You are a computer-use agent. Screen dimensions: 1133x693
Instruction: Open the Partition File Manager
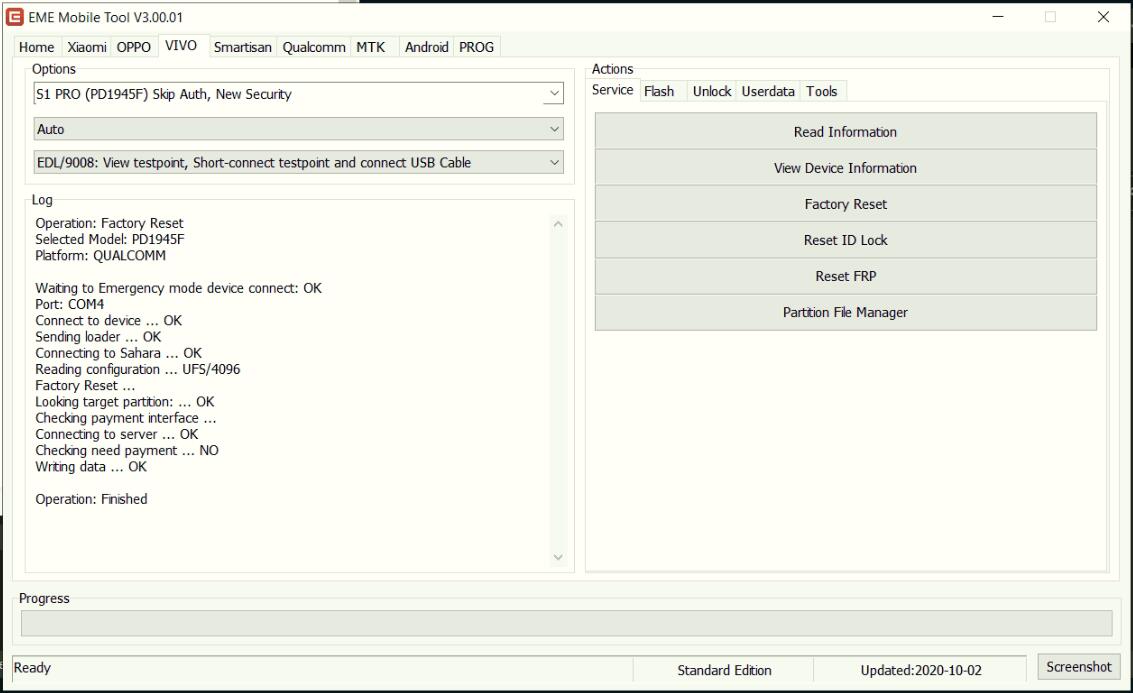(x=845, y=312)
